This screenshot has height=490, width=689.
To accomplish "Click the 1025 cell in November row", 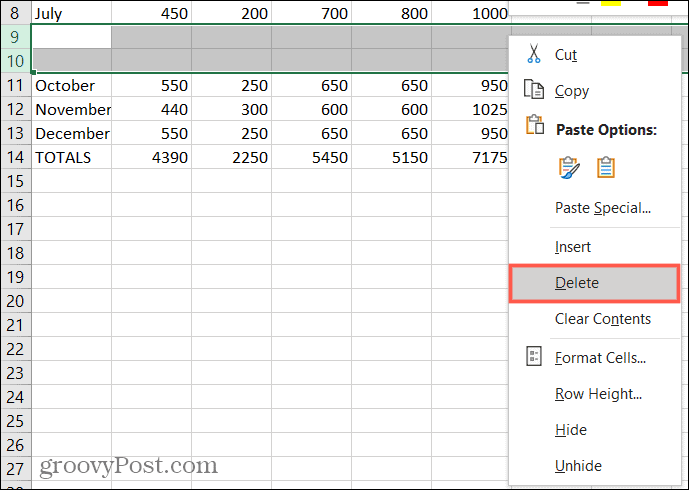I will (x=470, y=109).
